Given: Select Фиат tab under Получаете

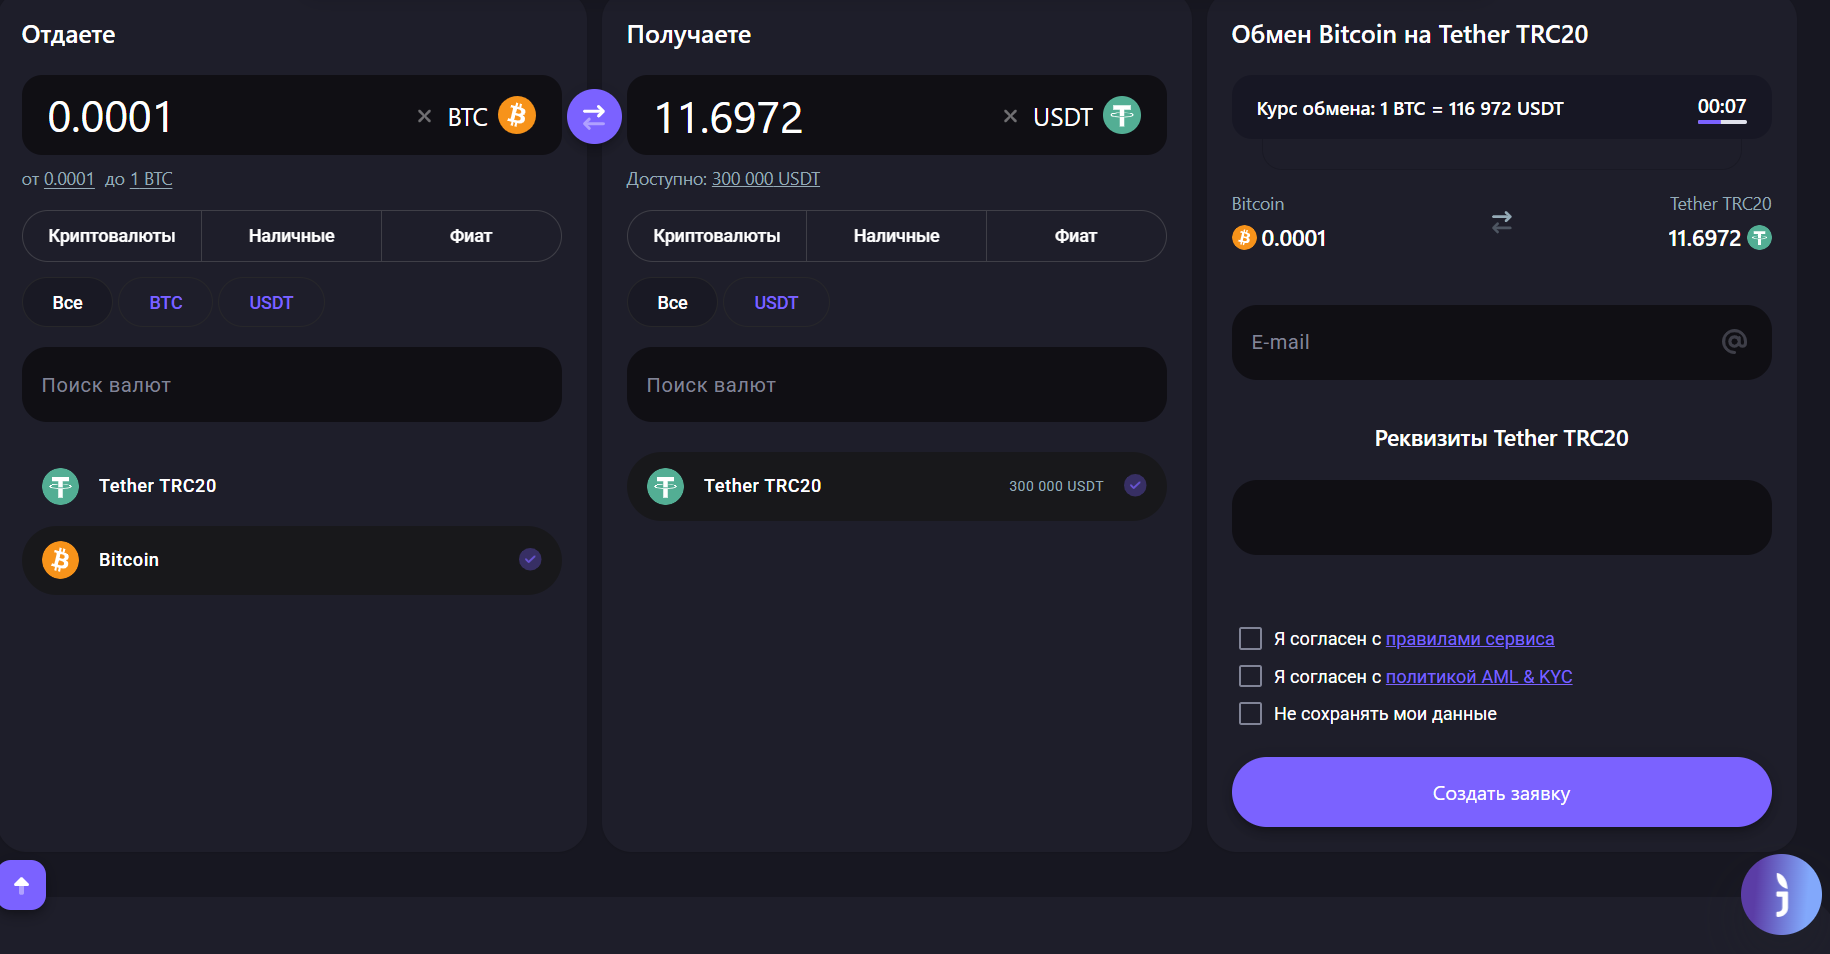Looking at the screenshot, I should 1076,236.
